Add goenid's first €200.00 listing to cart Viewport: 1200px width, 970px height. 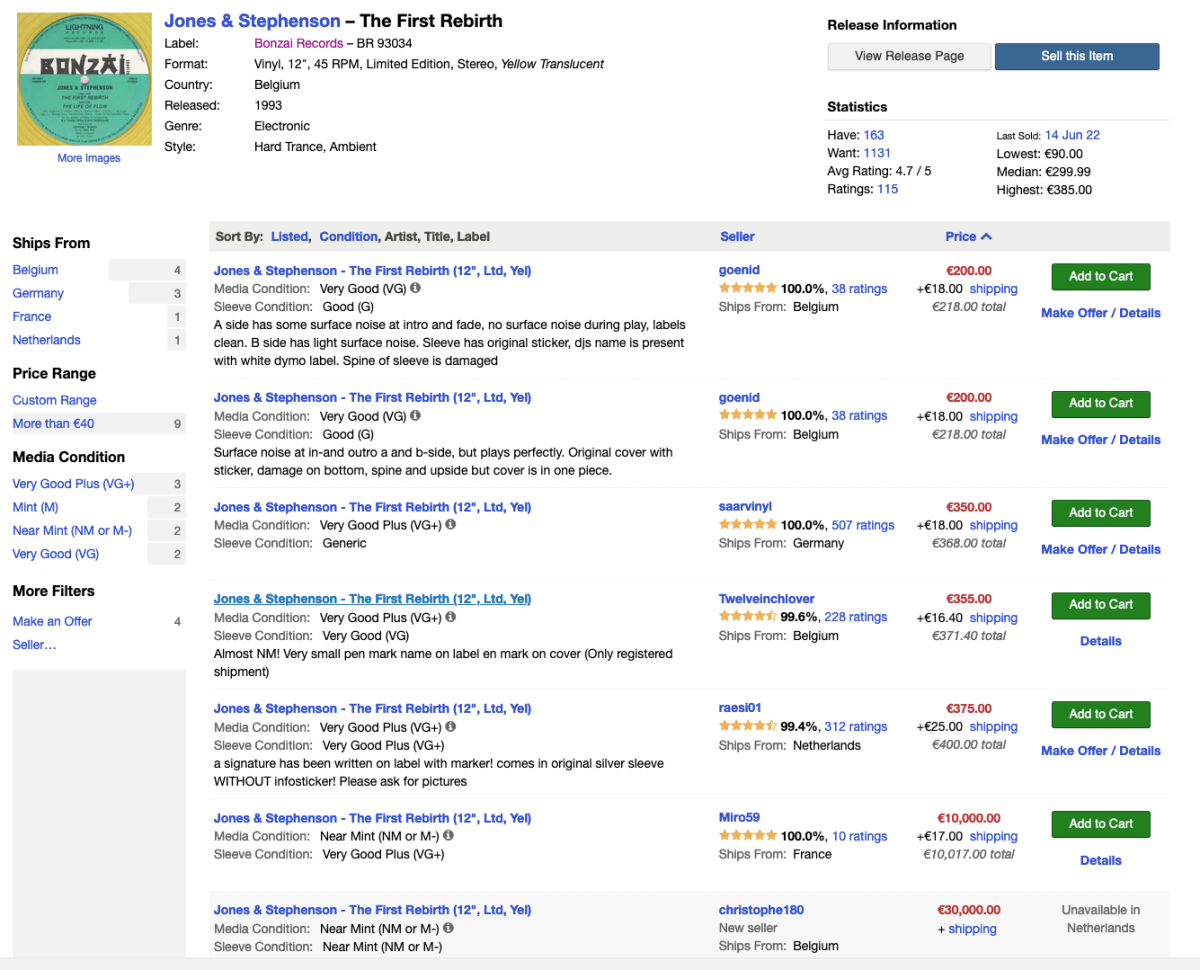pyautogui.click(x=1100, y=277)
